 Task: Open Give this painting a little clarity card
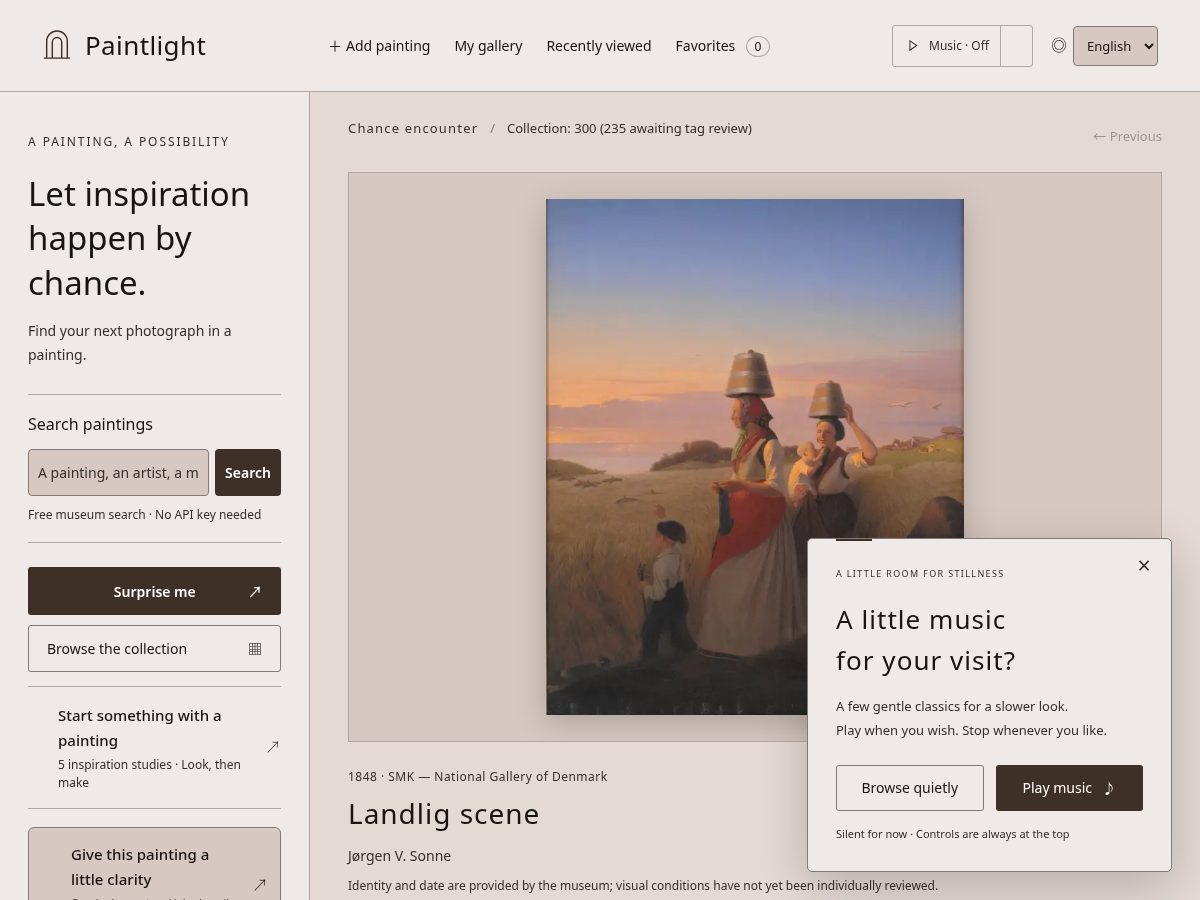coord(154,864)
